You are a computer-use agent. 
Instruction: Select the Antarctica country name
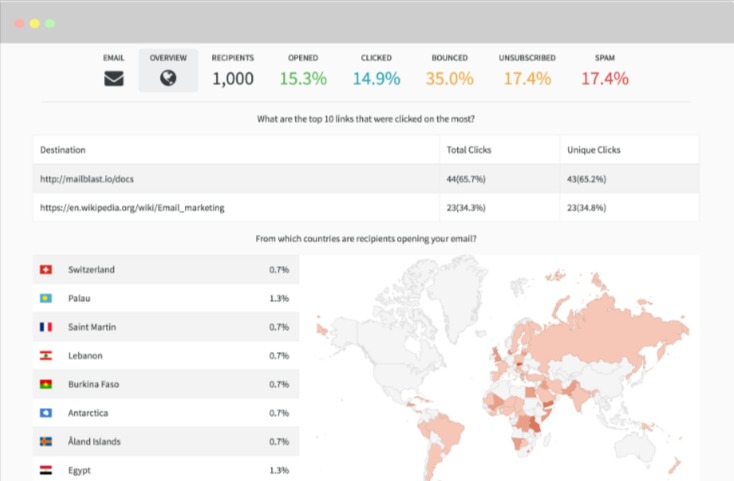click(x=88, y=413)
